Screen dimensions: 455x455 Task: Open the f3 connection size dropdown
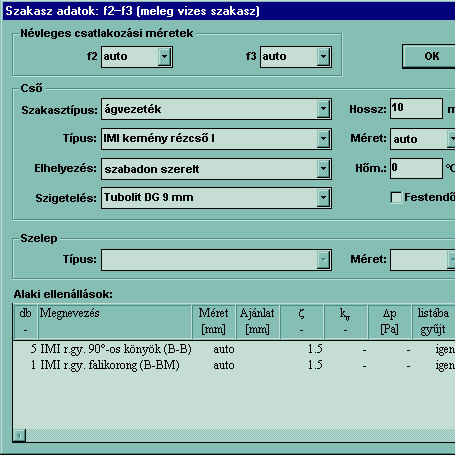(323, 57)
